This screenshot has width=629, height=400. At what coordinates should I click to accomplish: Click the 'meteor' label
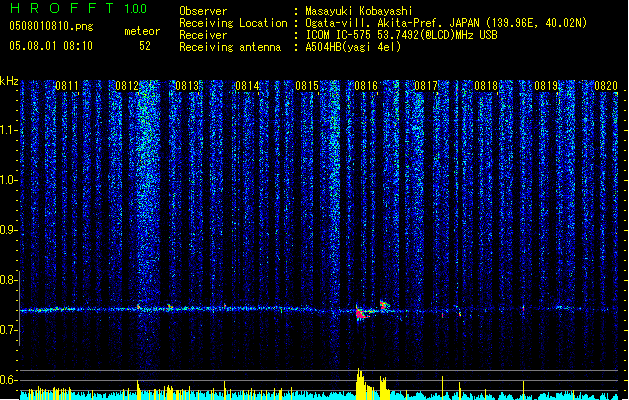pyautogui.click(x=142, y=31)
